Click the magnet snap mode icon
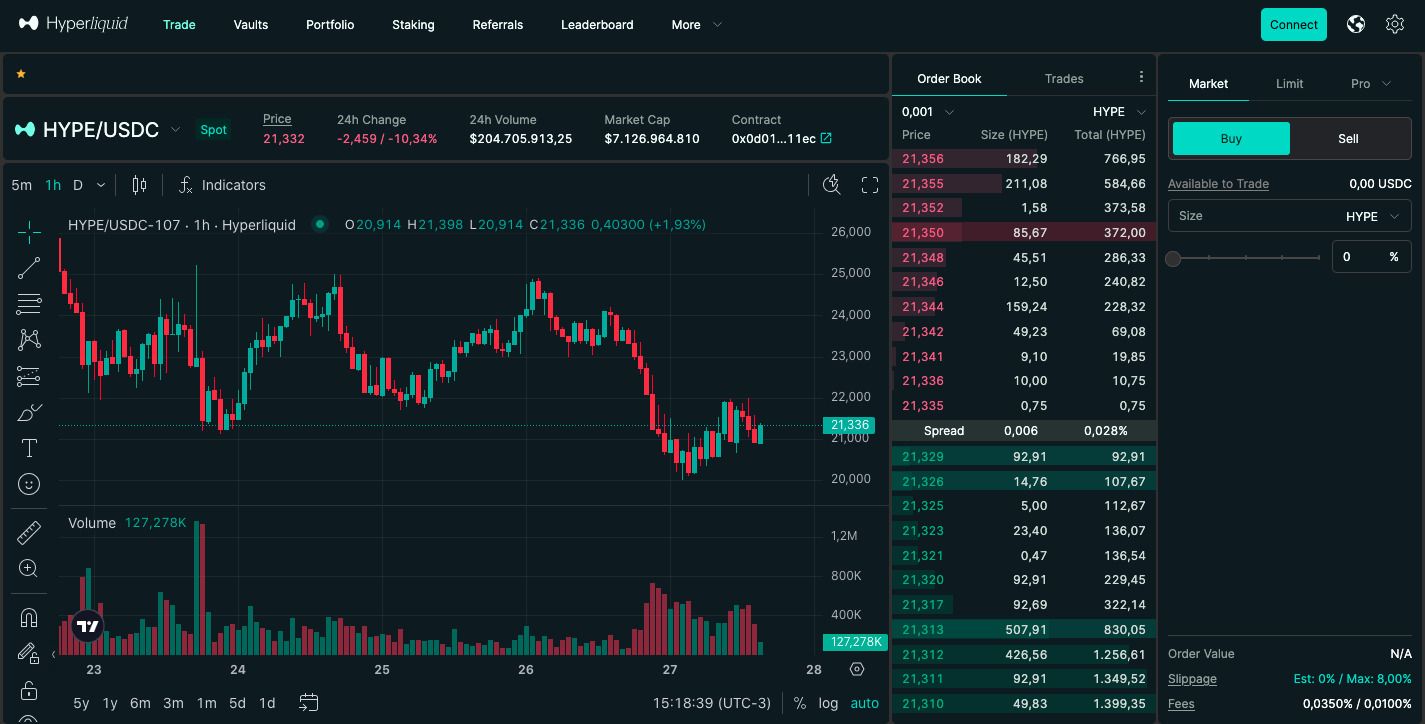The height and width of the screenshot is (724, 1425). (x=29, y=617)
